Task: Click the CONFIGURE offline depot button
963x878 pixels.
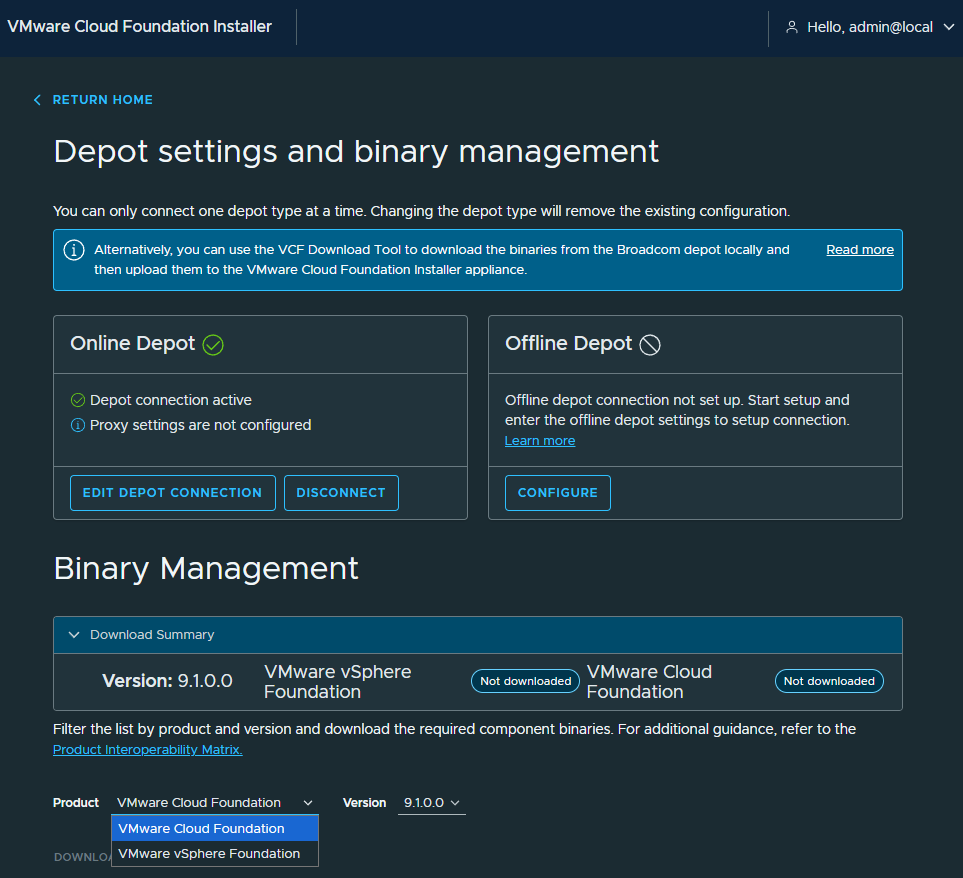Action: click(558, 493)
